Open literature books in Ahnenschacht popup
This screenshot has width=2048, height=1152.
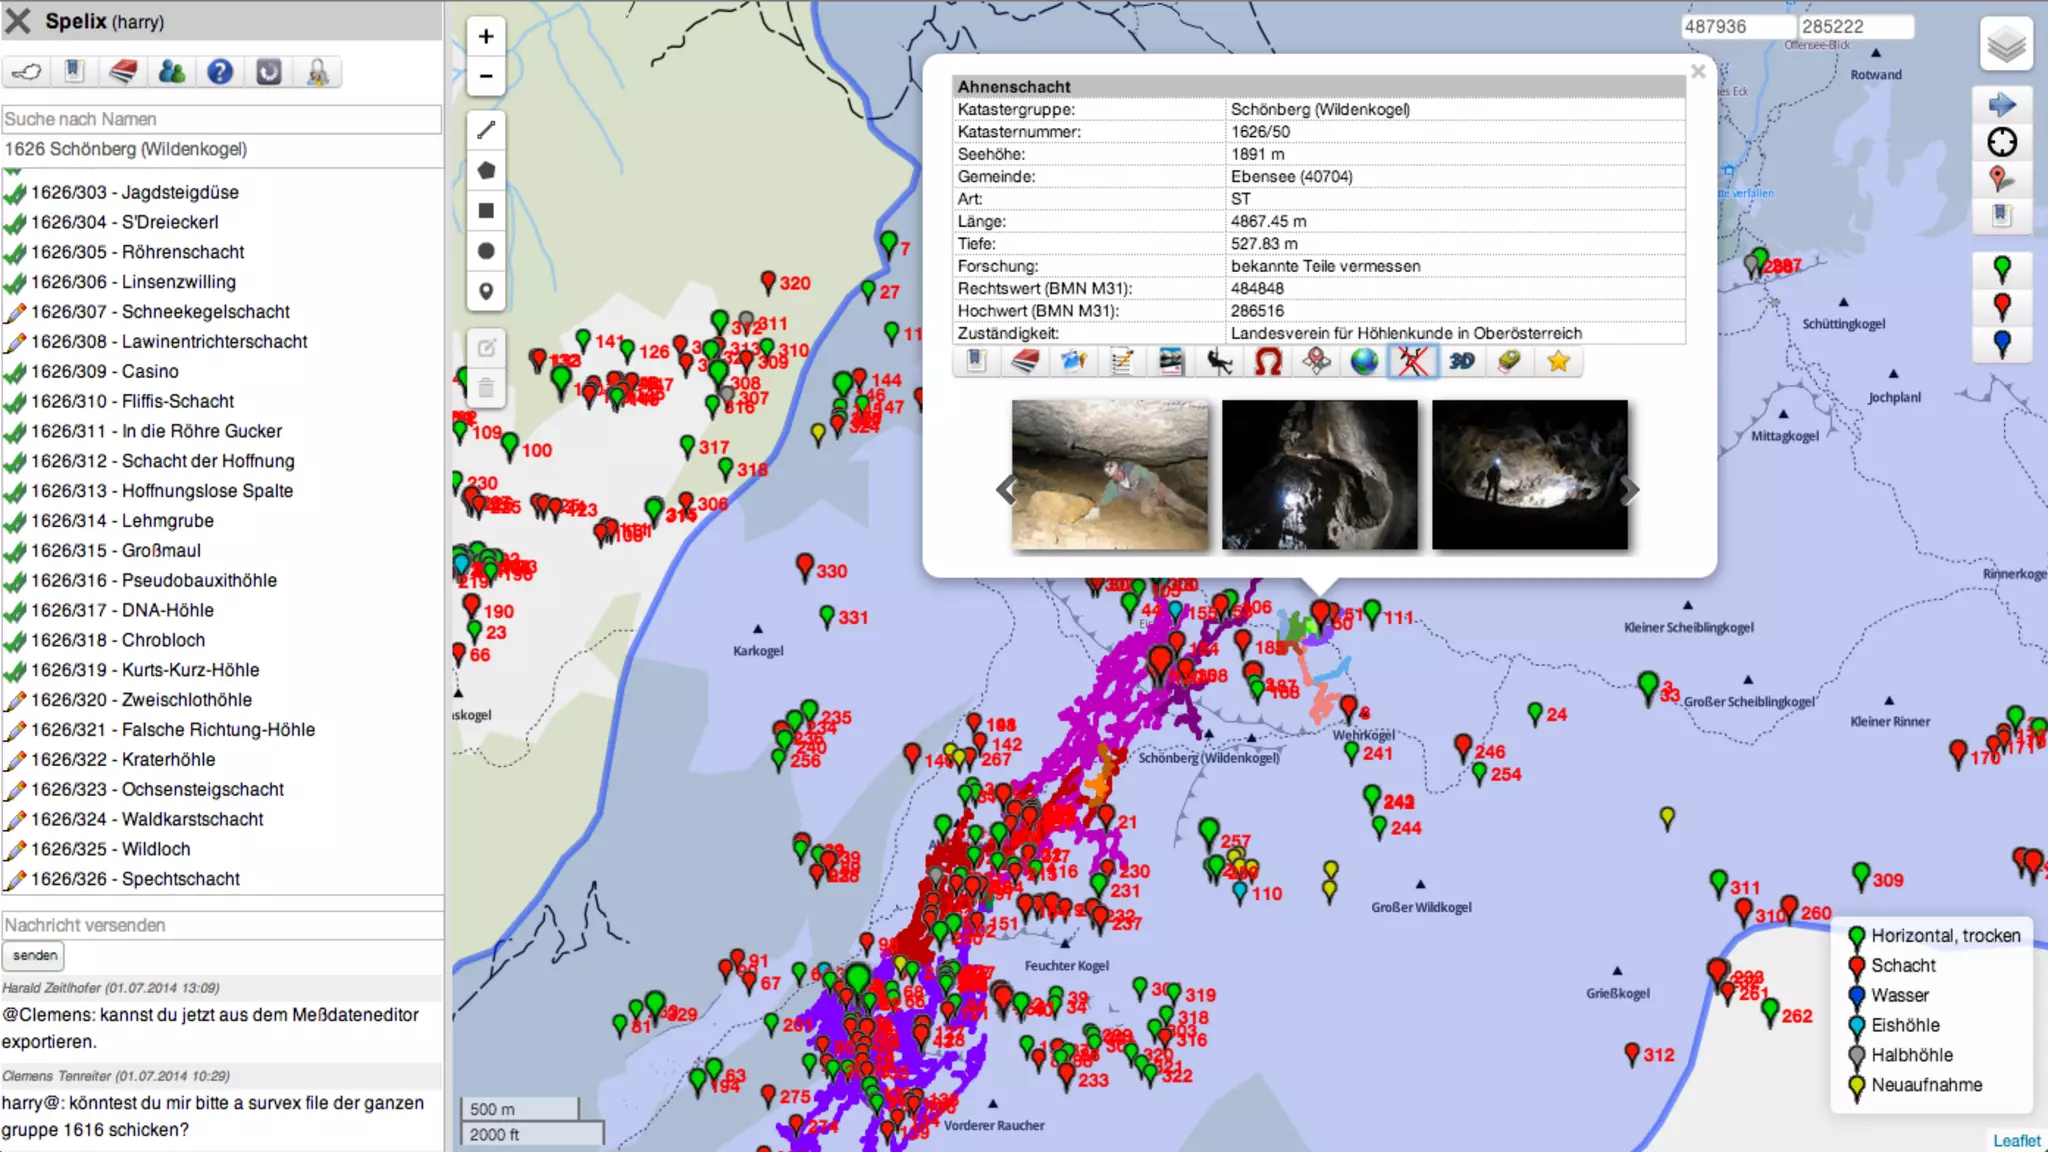(x=1025, y=361)
